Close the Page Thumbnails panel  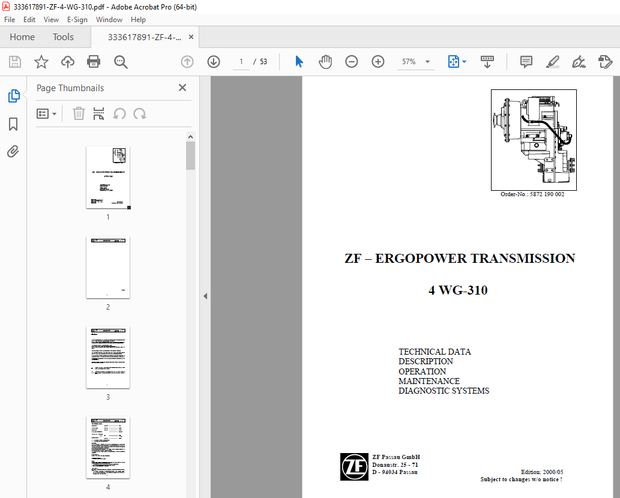tap(182, 88)
